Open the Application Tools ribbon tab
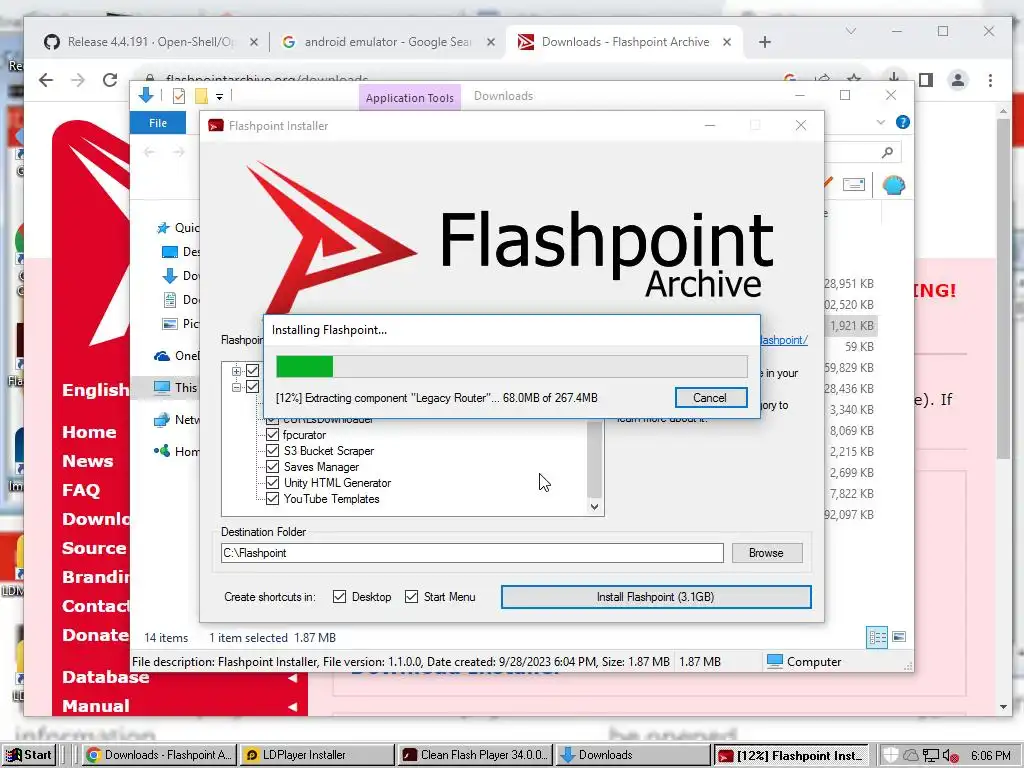The width and height of the screenshot is (1024, 768). point(409,98)
